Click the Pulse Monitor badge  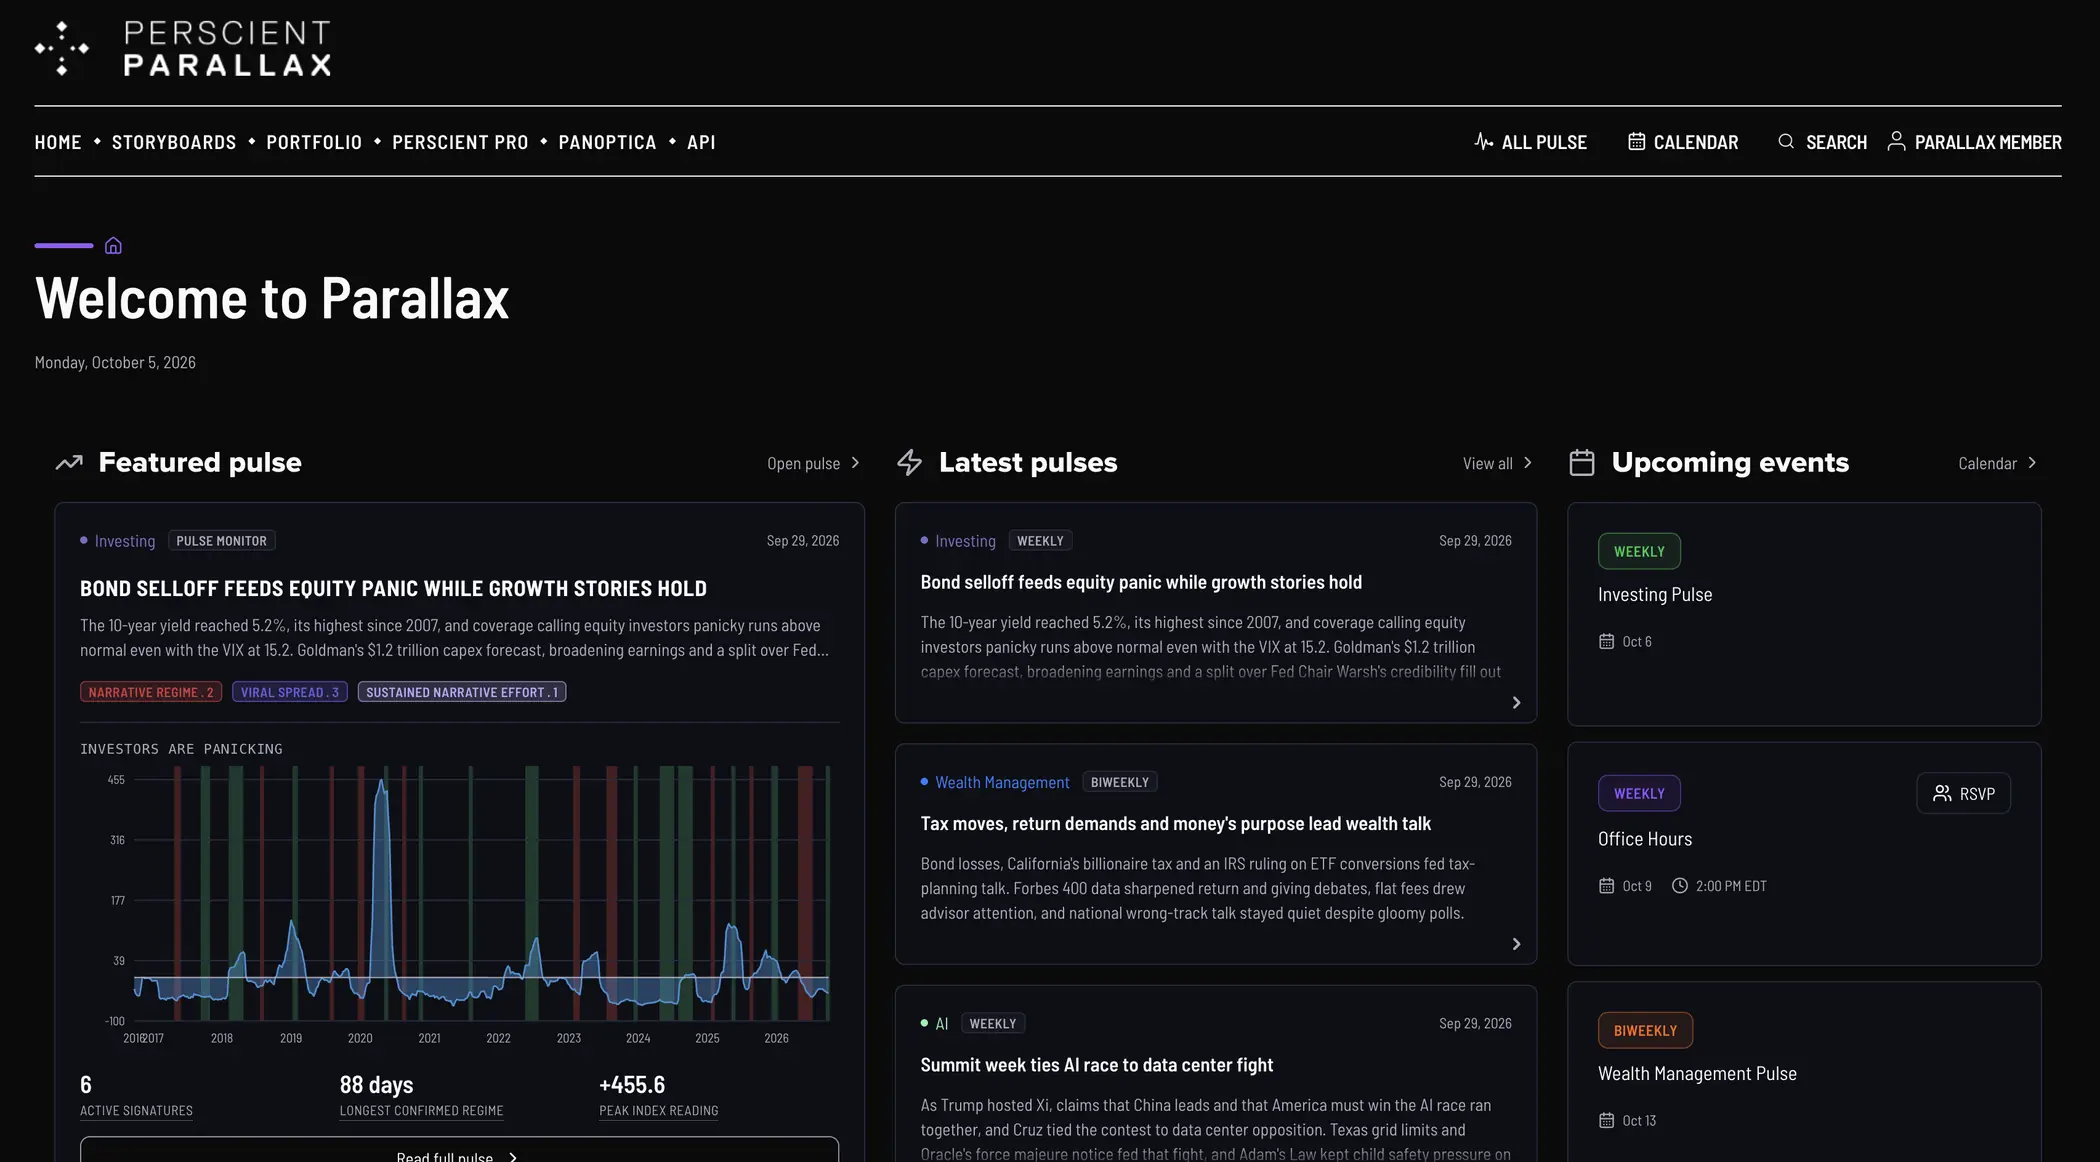[x=222, y=541]
